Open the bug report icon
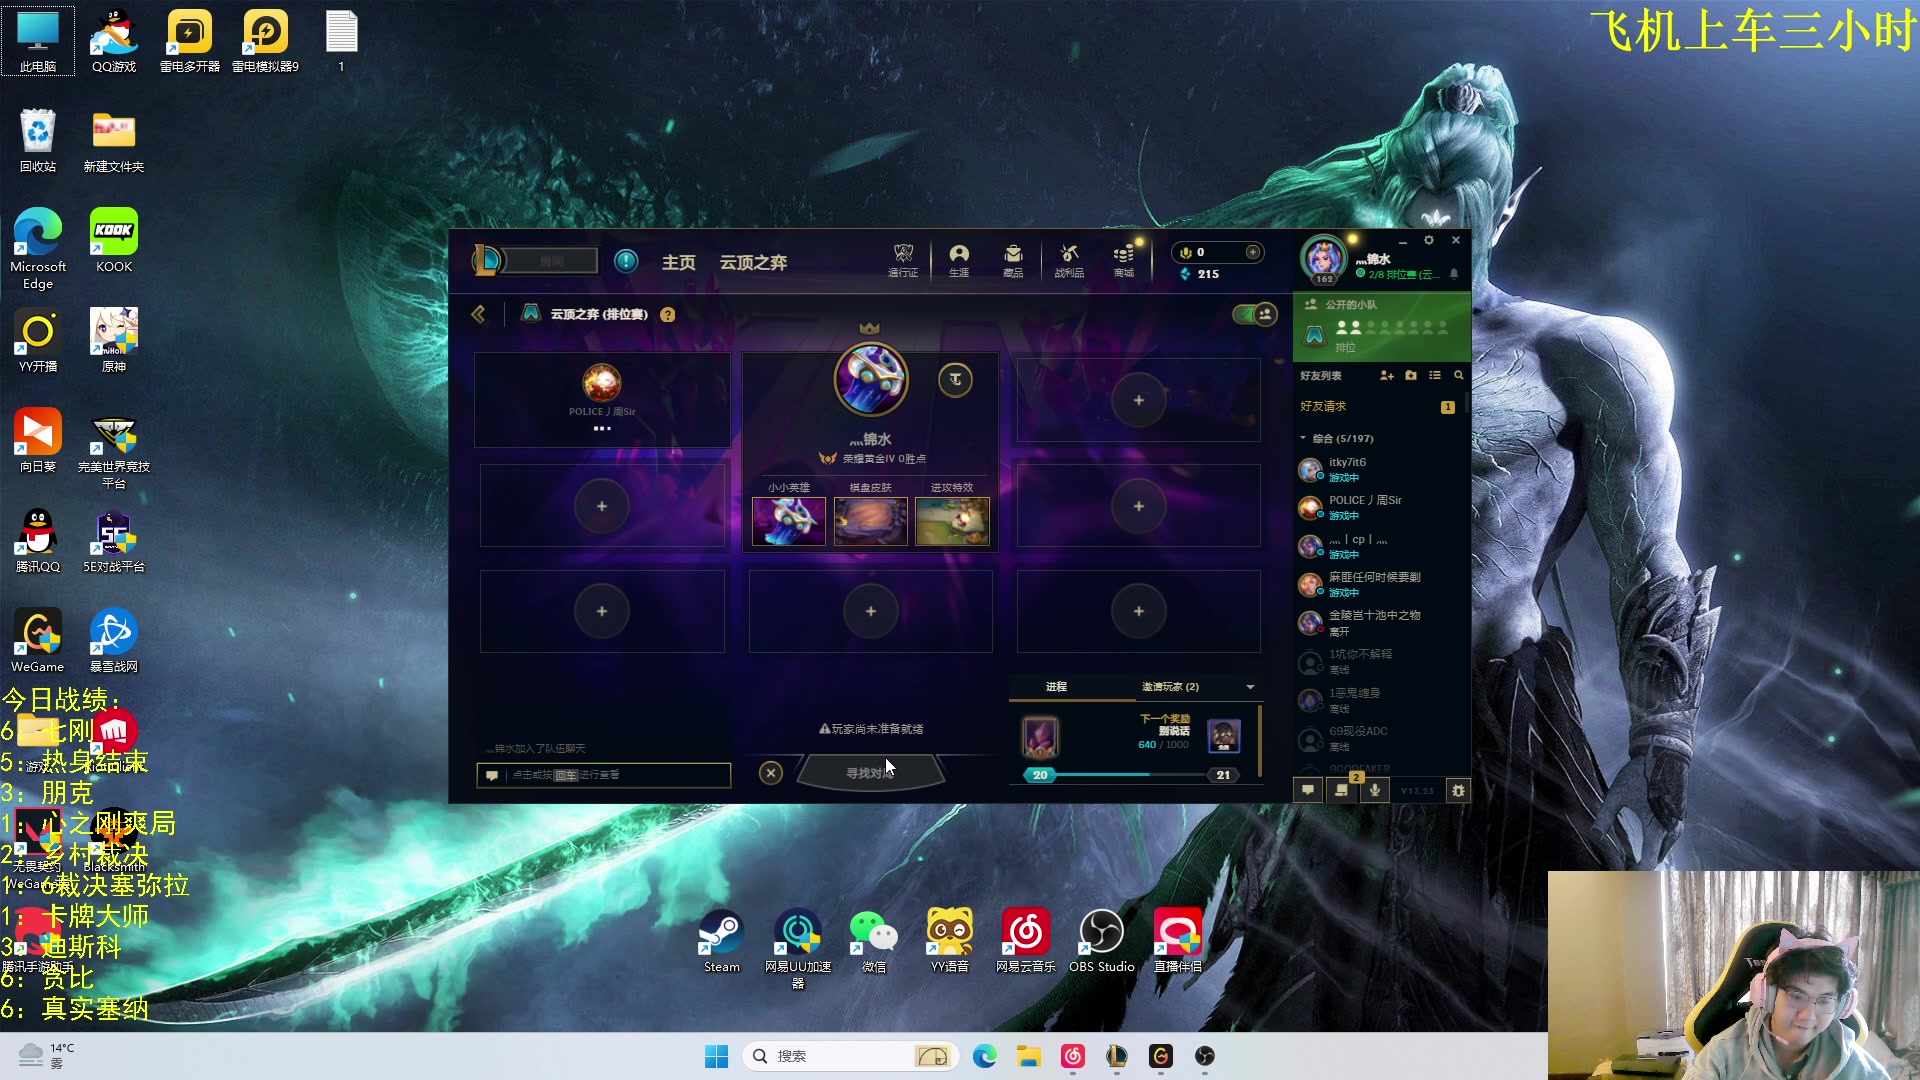 tap(1458, 790)
